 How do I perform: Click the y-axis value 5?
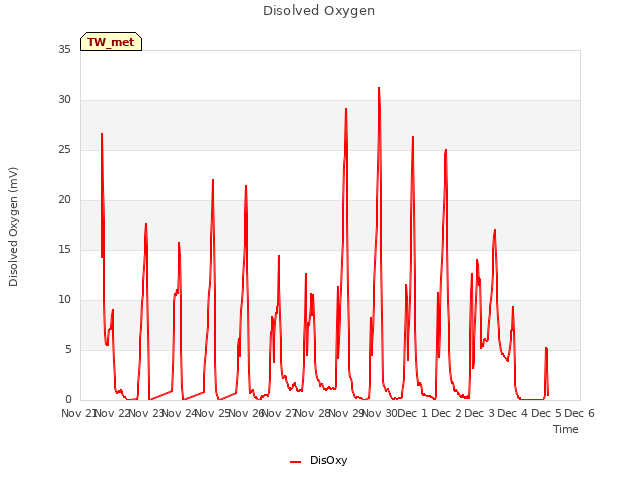pyautogui.click(x=68, y=349)
